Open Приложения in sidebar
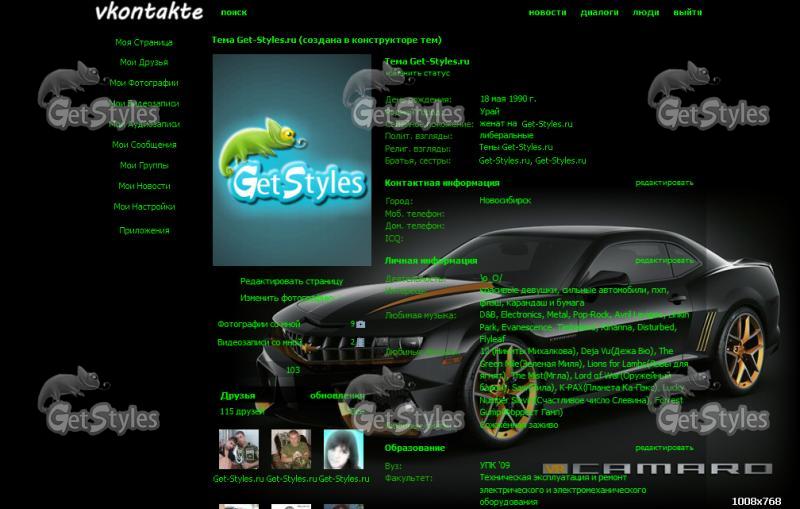The image size is (800, 509). (144, 231)
